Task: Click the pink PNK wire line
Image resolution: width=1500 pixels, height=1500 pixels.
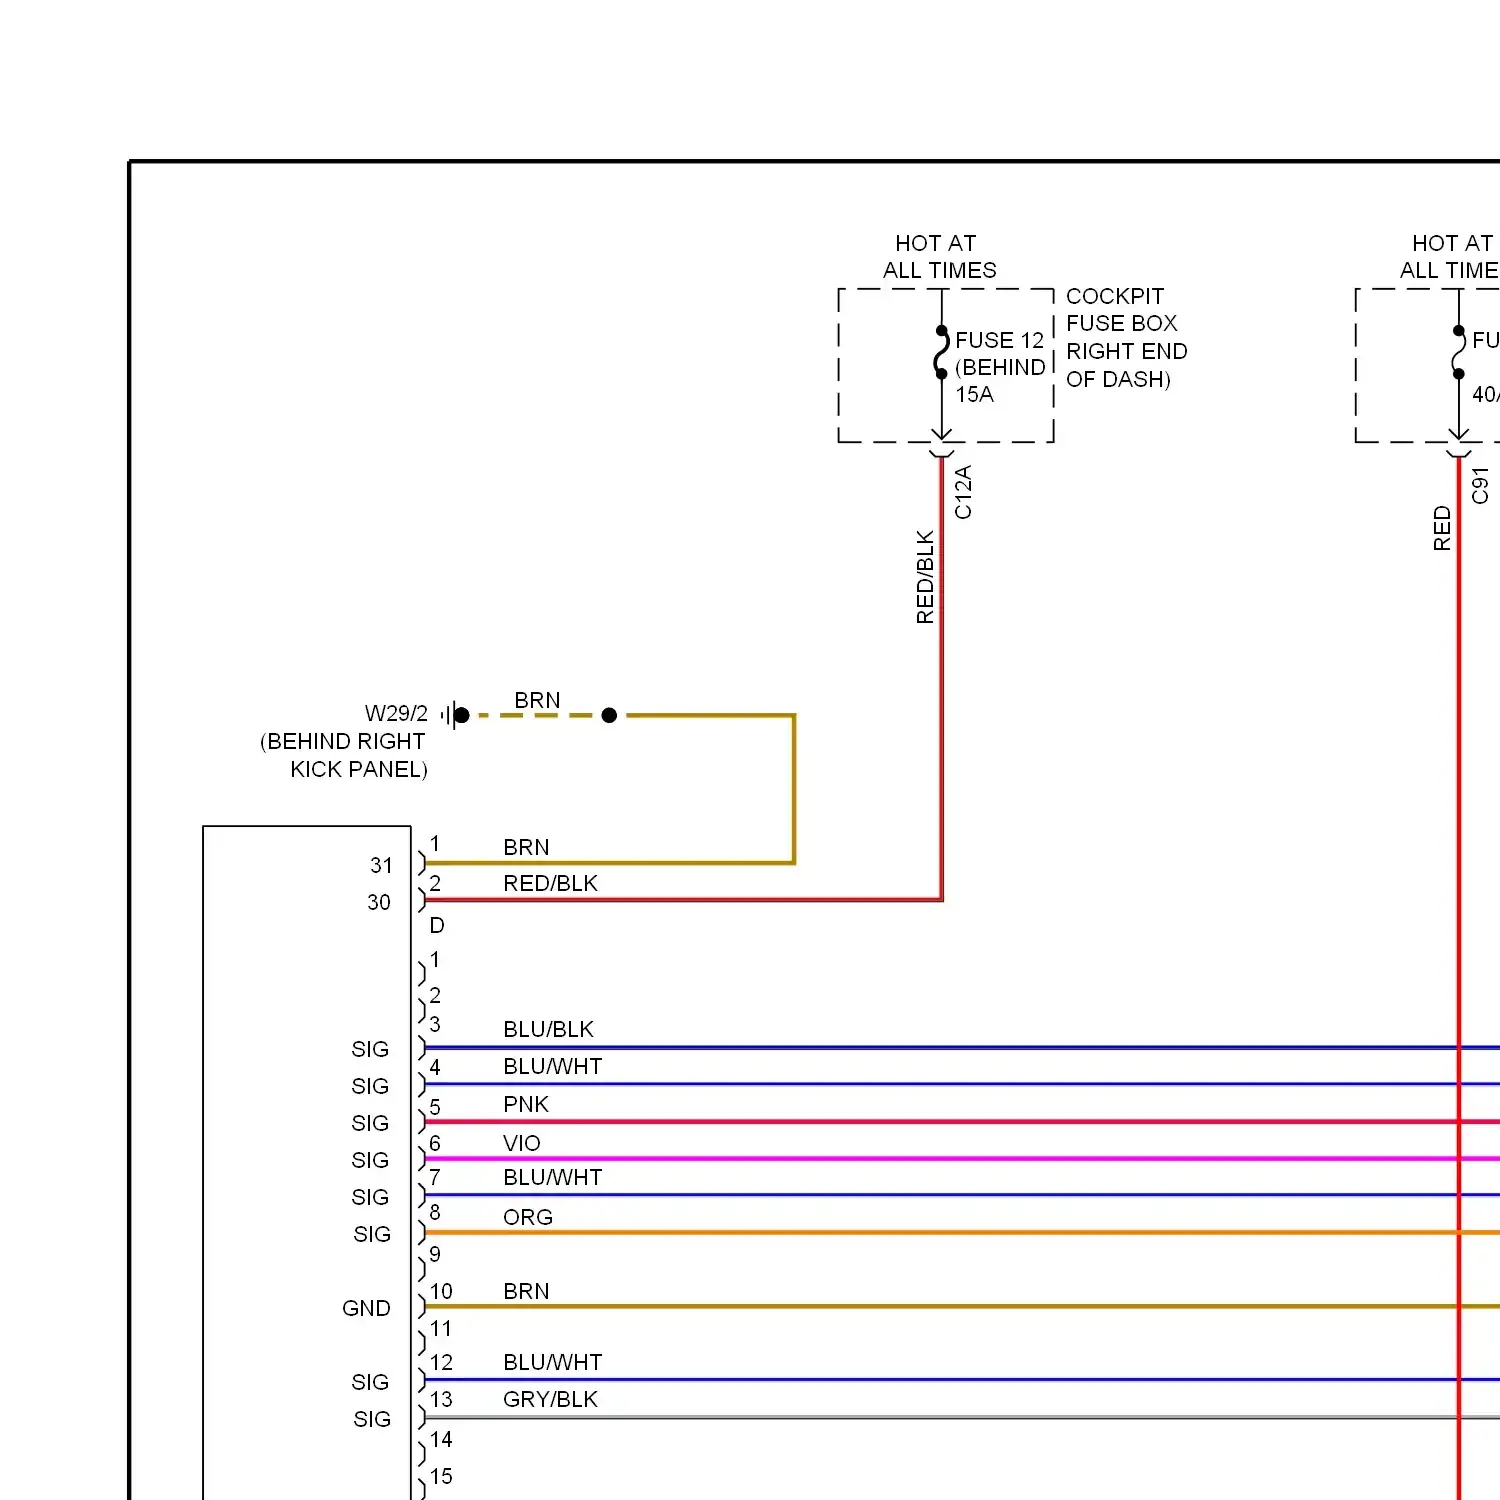Action: point(962,1122)
